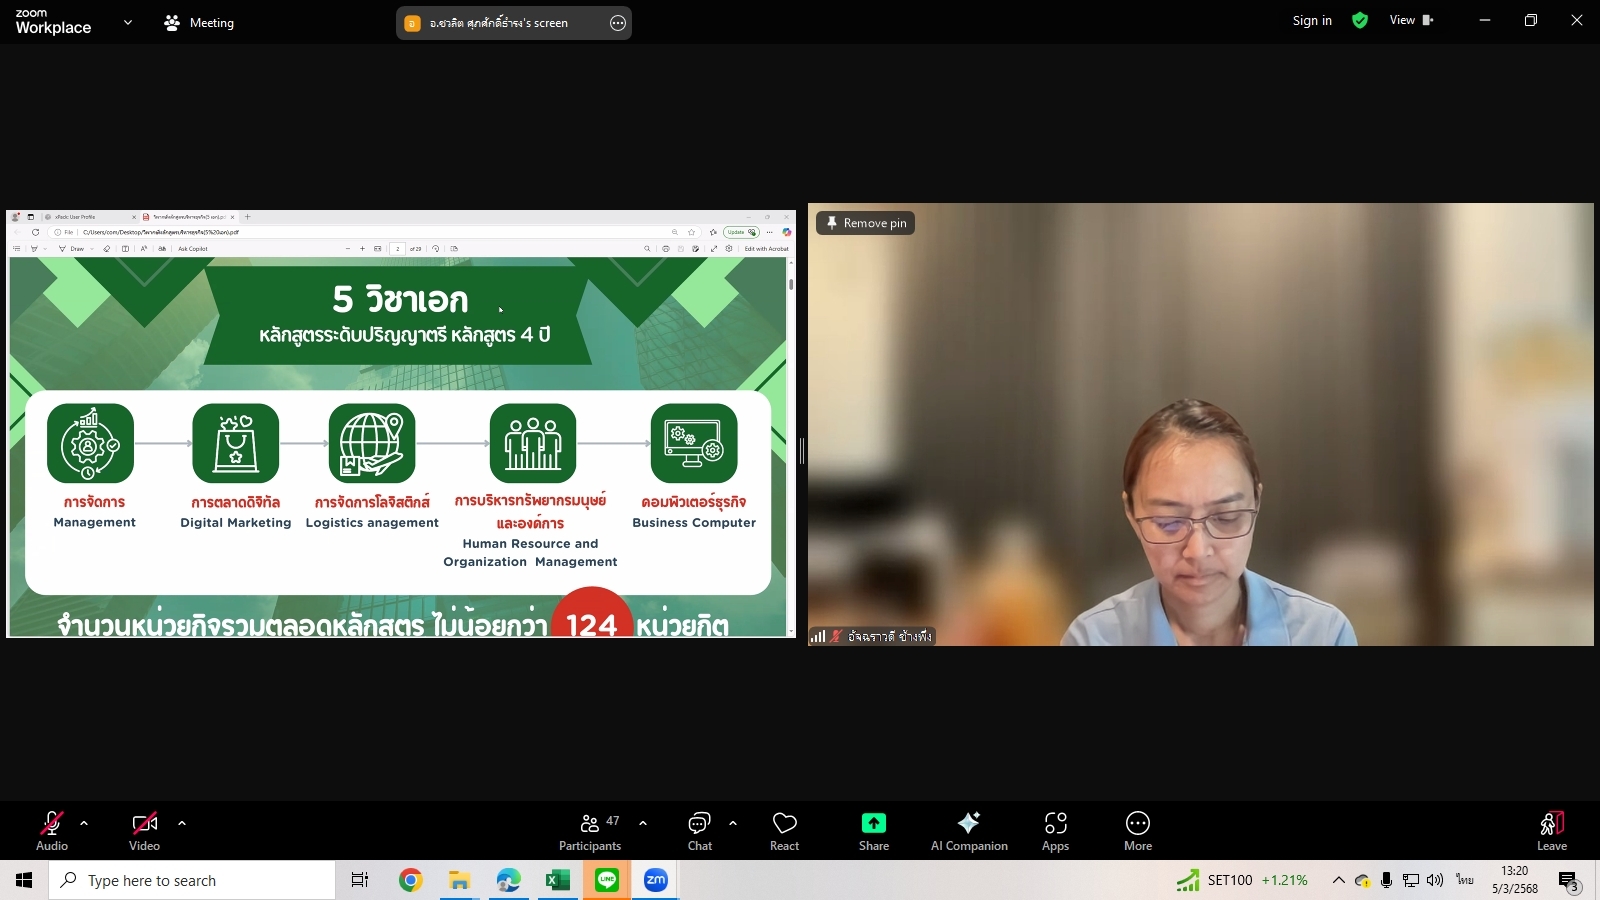Image resolution: width=1600 pixels, height=900 pixels.
Task: Leave the meeting
Action: (1551, 830)
